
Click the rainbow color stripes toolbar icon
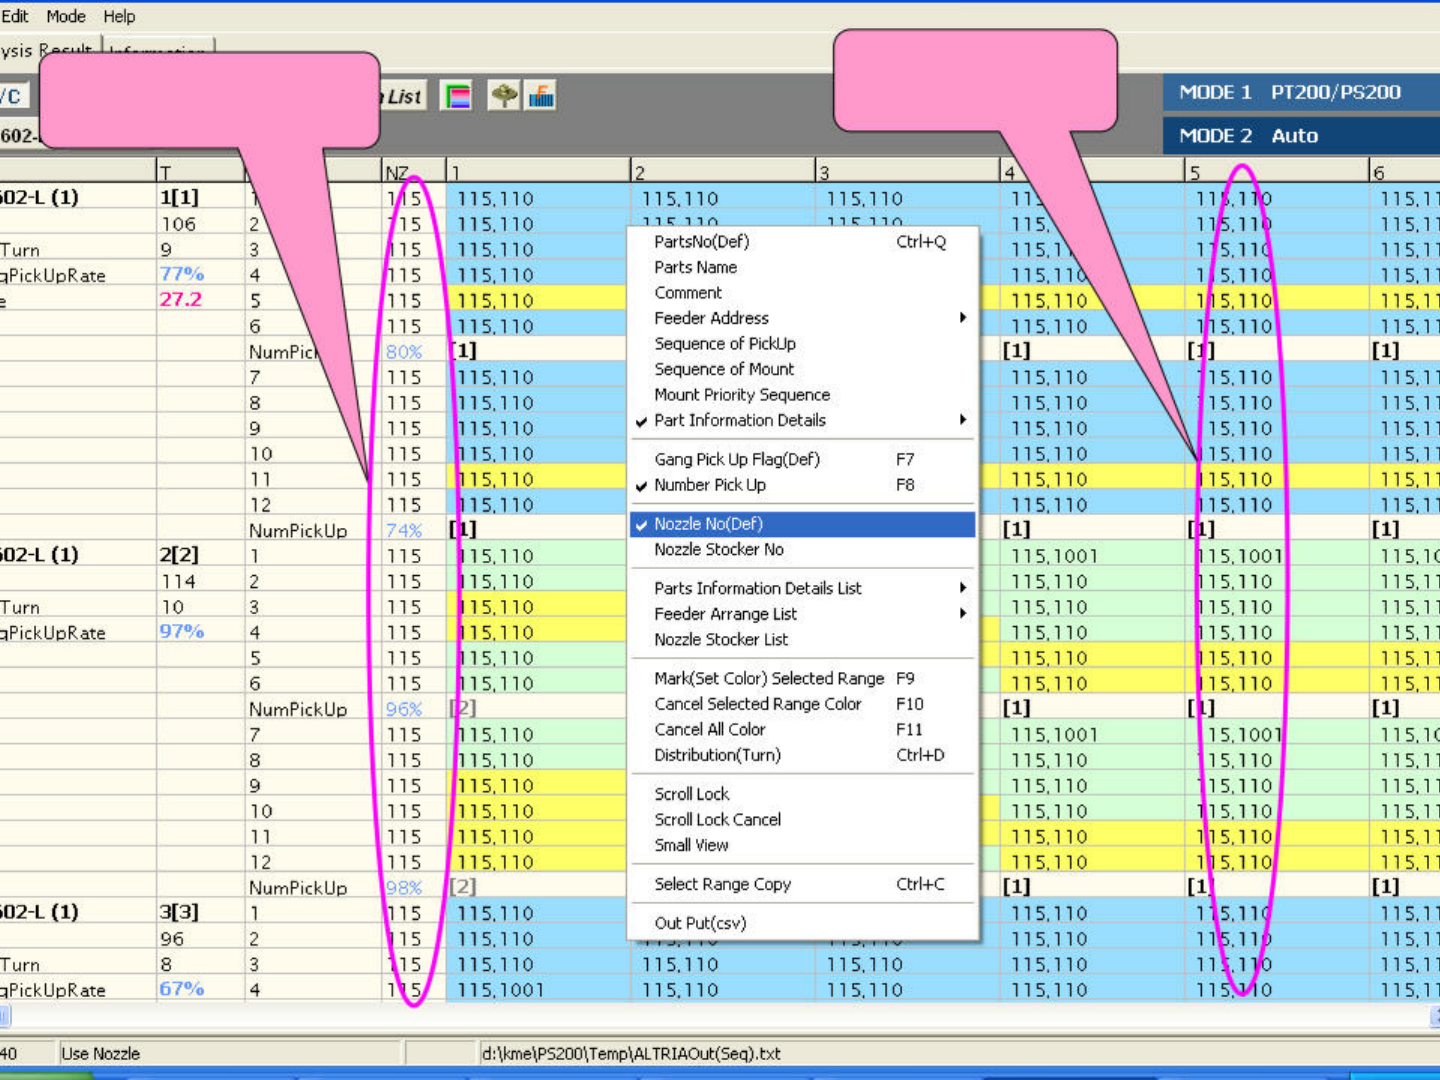(456, 96)
